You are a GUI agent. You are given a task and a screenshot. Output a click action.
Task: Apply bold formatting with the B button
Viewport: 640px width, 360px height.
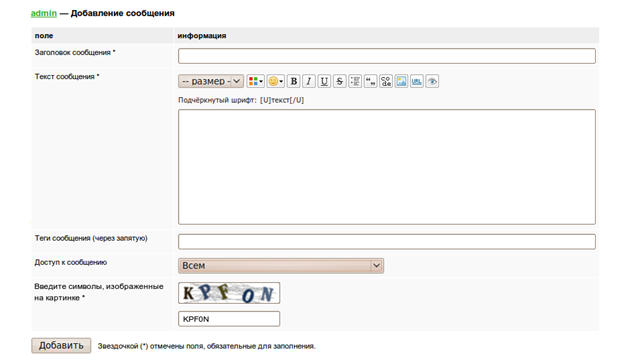(293, 81)
